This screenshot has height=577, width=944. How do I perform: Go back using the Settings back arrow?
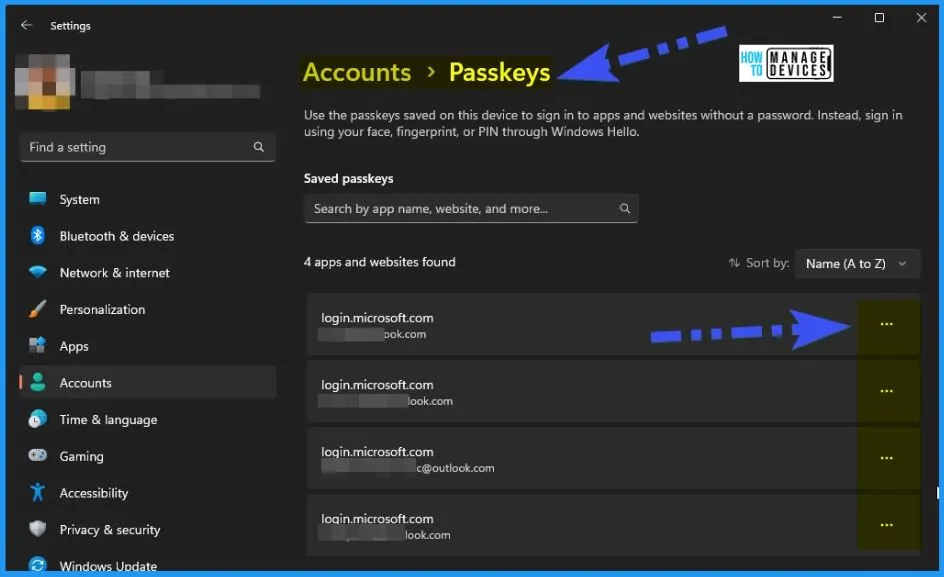pos(26,25)
